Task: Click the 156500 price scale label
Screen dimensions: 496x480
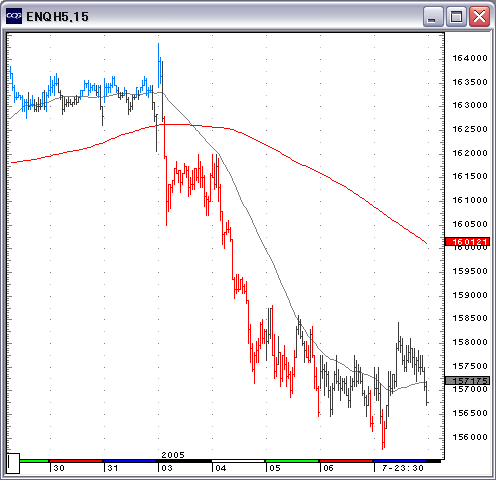Action: (470, 413)
